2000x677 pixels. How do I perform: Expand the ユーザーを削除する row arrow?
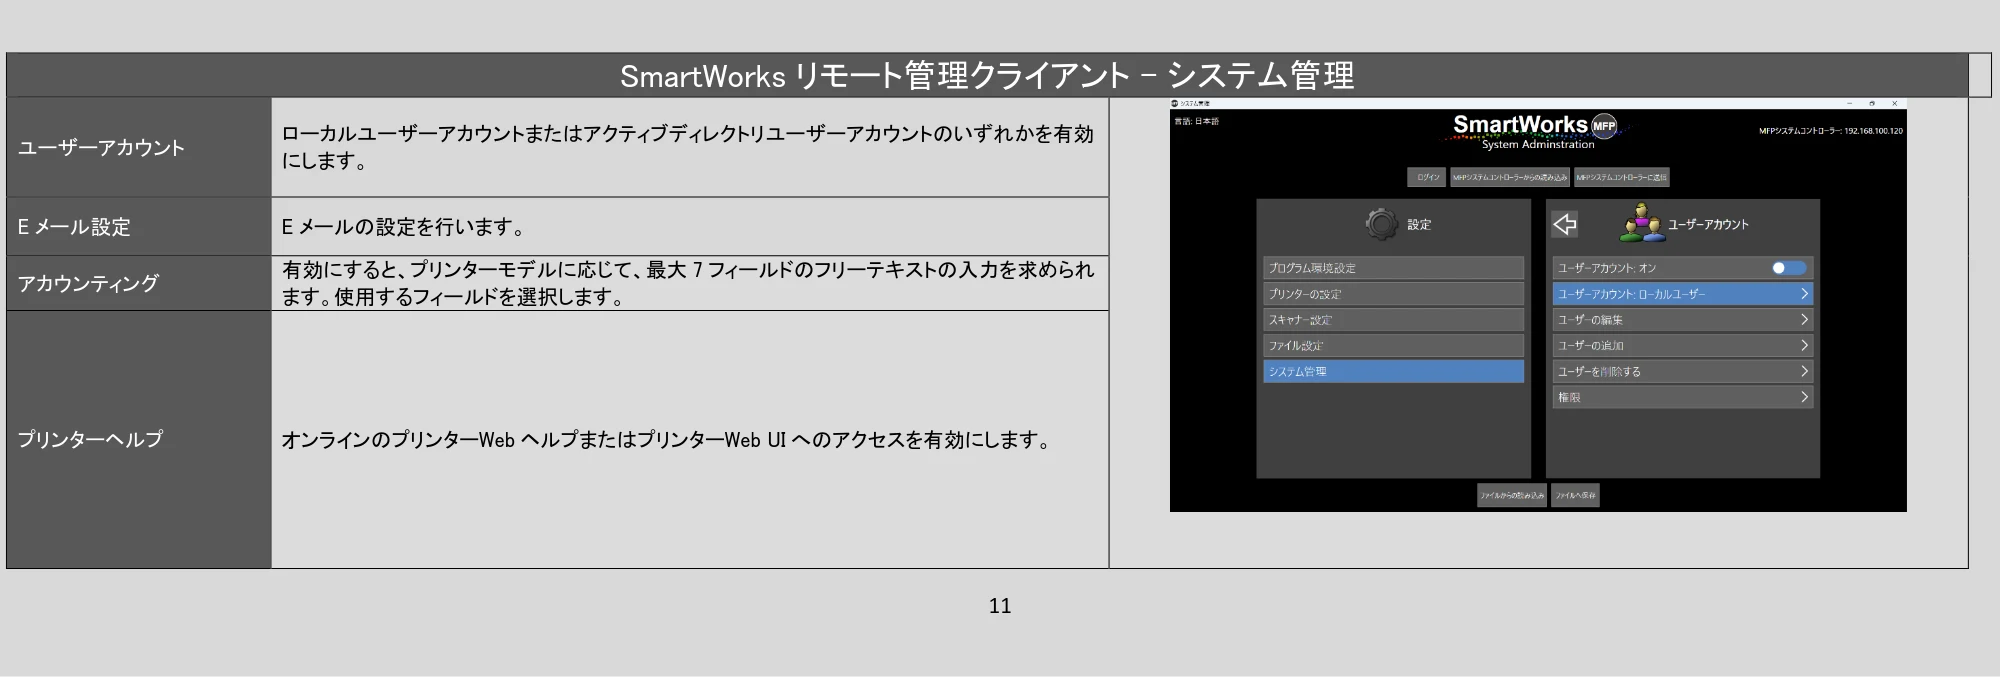click(1804, 371)
